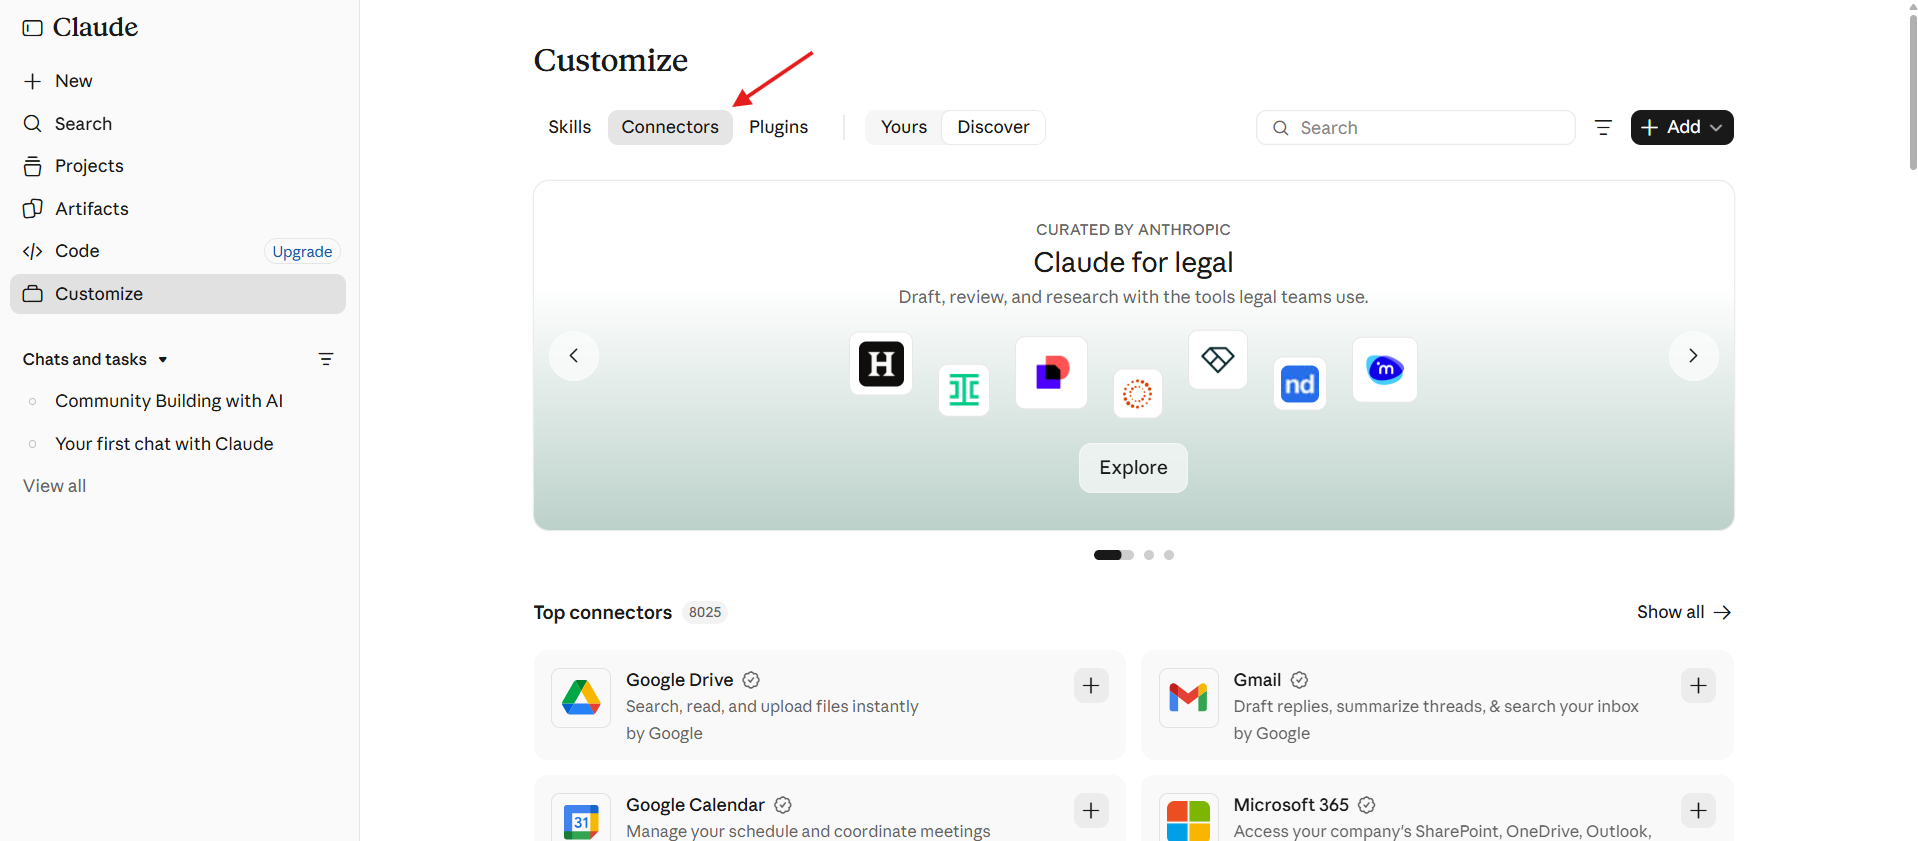This screenshot has width=1918, height=841.
Task: Click the green double-I logo icon
Action: 964,390
